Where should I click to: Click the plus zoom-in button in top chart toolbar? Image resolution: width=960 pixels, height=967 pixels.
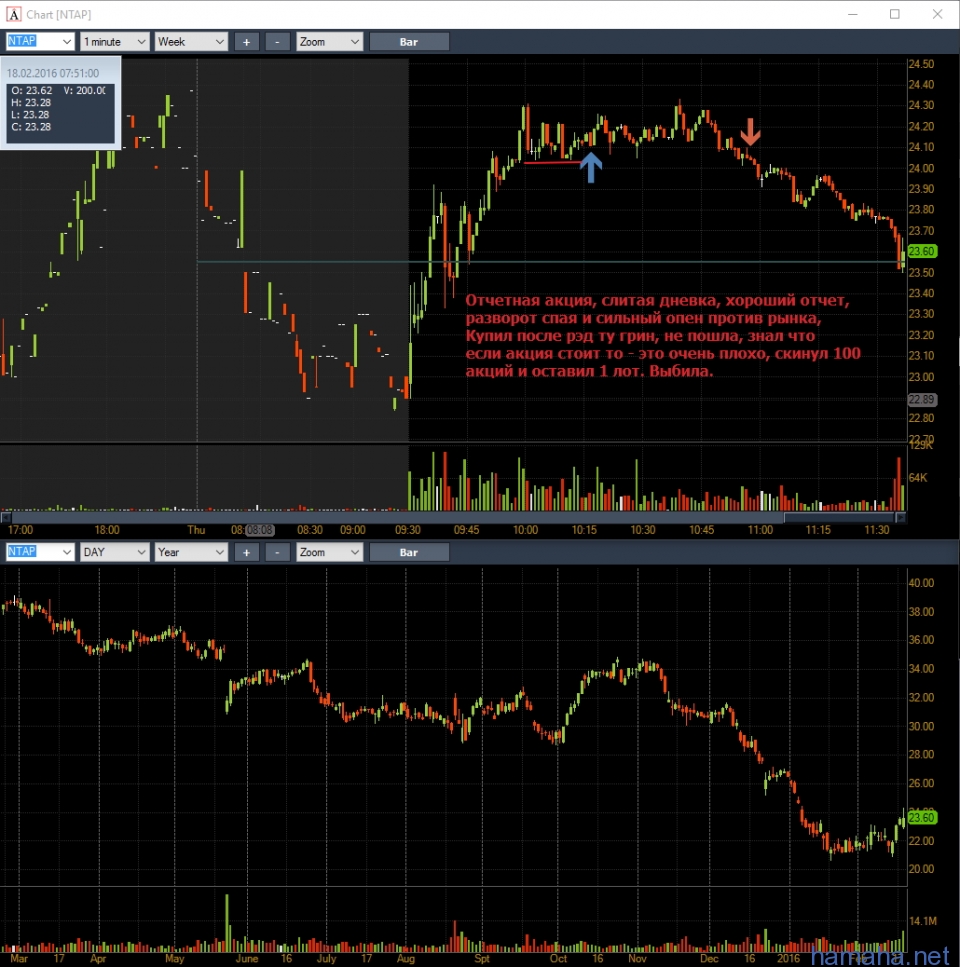pyautogui.click(x=247, y=41)
